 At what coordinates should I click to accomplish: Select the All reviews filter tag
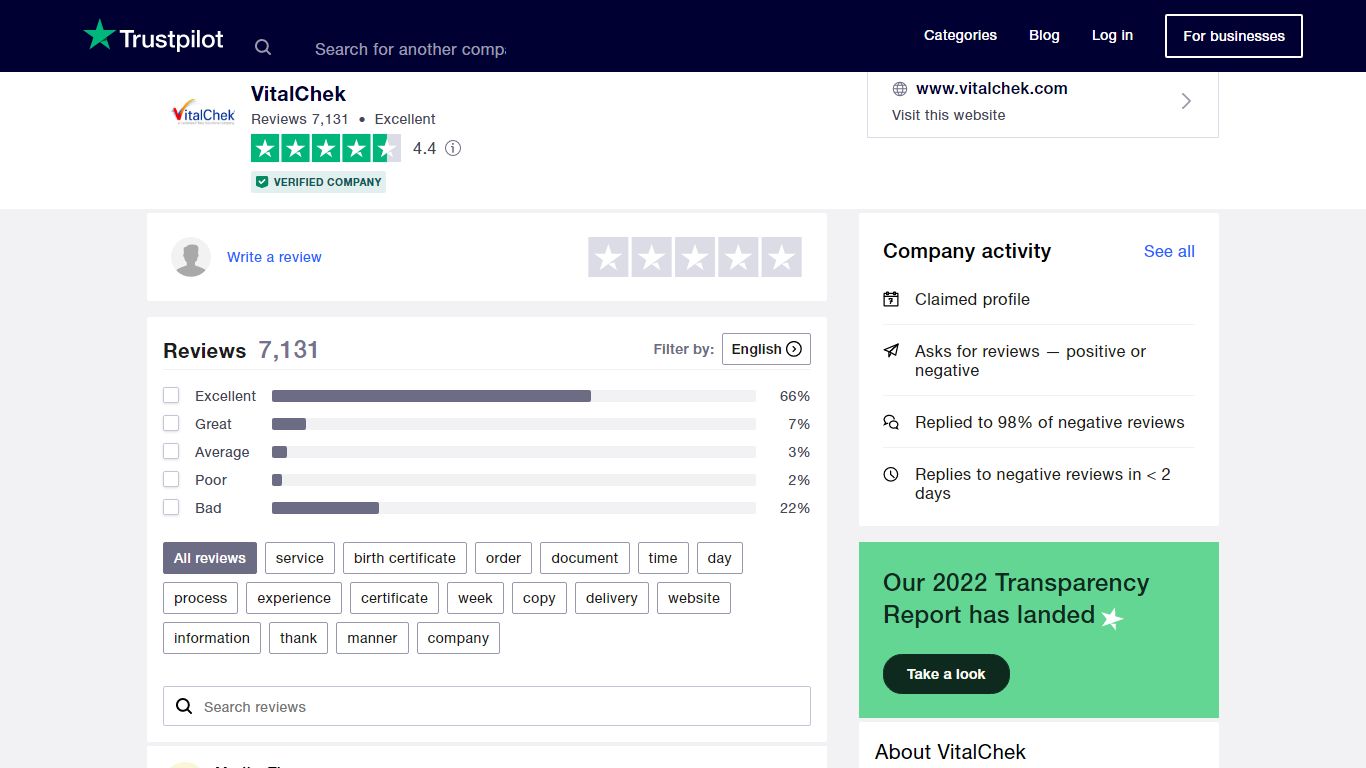[210, 558]
